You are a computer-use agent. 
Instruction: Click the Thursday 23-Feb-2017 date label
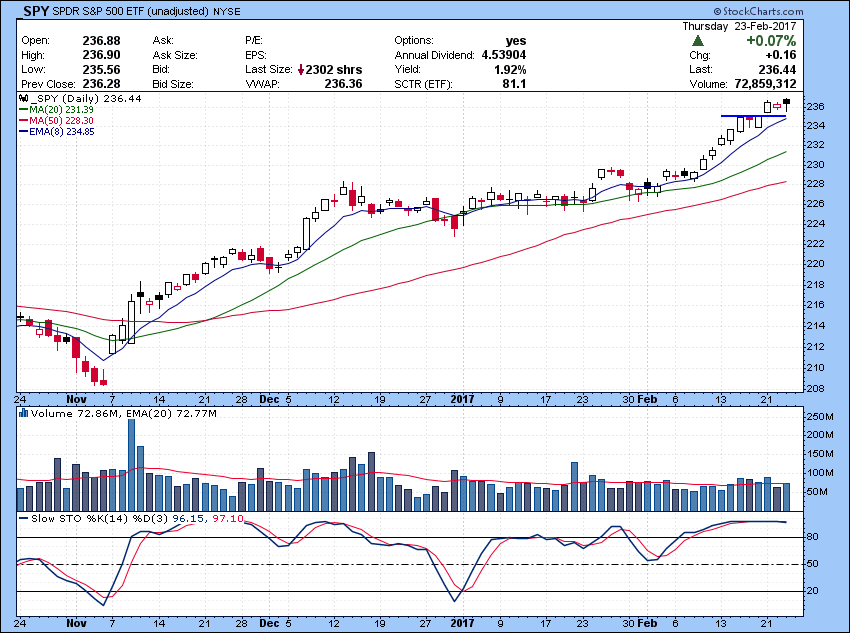739,26
